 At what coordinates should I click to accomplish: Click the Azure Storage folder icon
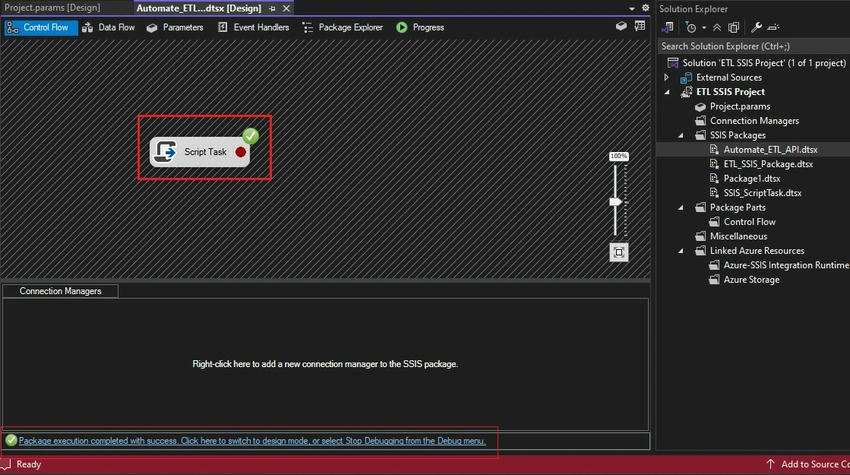point(714,280)
